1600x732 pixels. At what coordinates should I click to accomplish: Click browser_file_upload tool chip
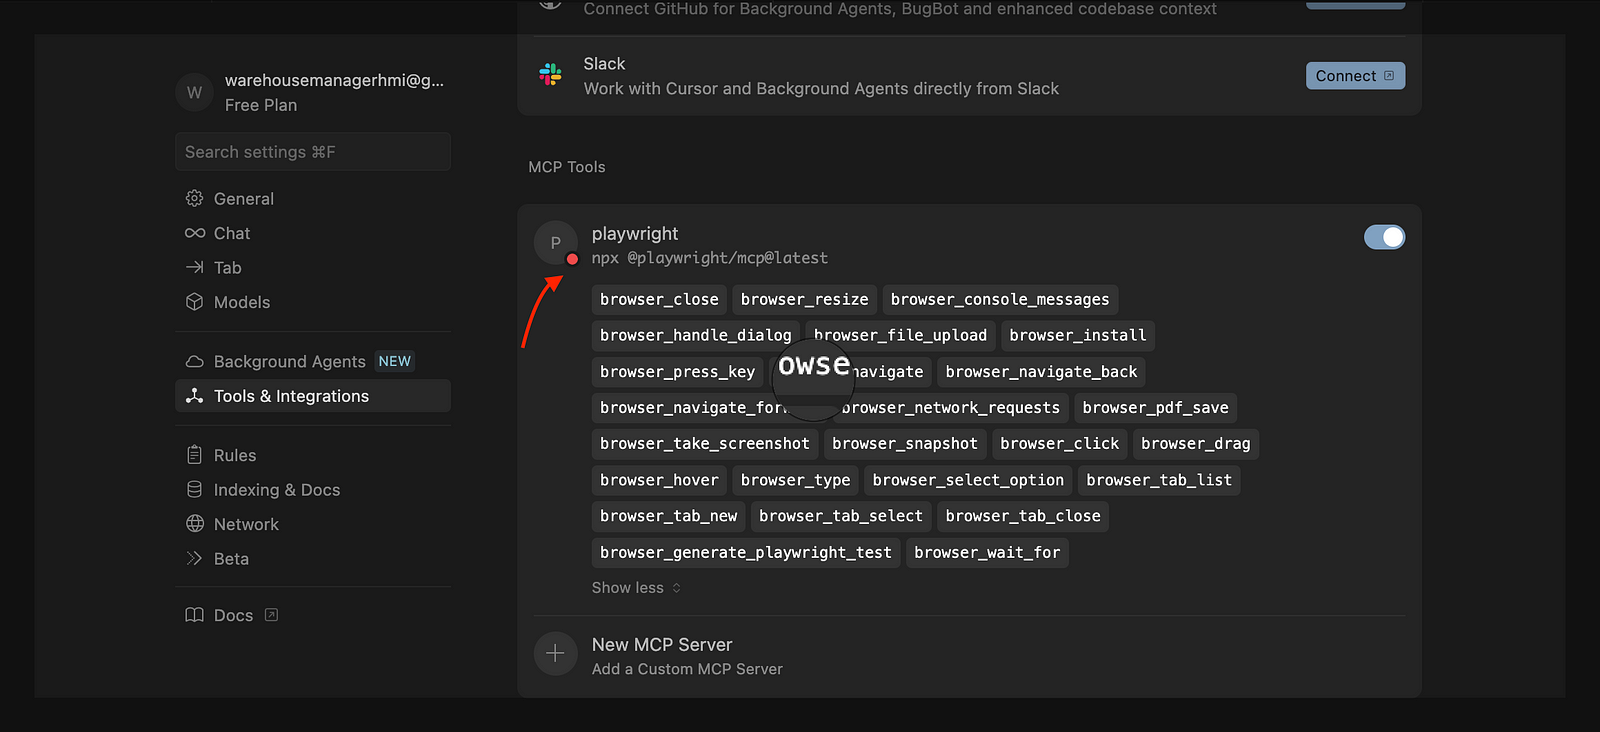pos(900,335)
